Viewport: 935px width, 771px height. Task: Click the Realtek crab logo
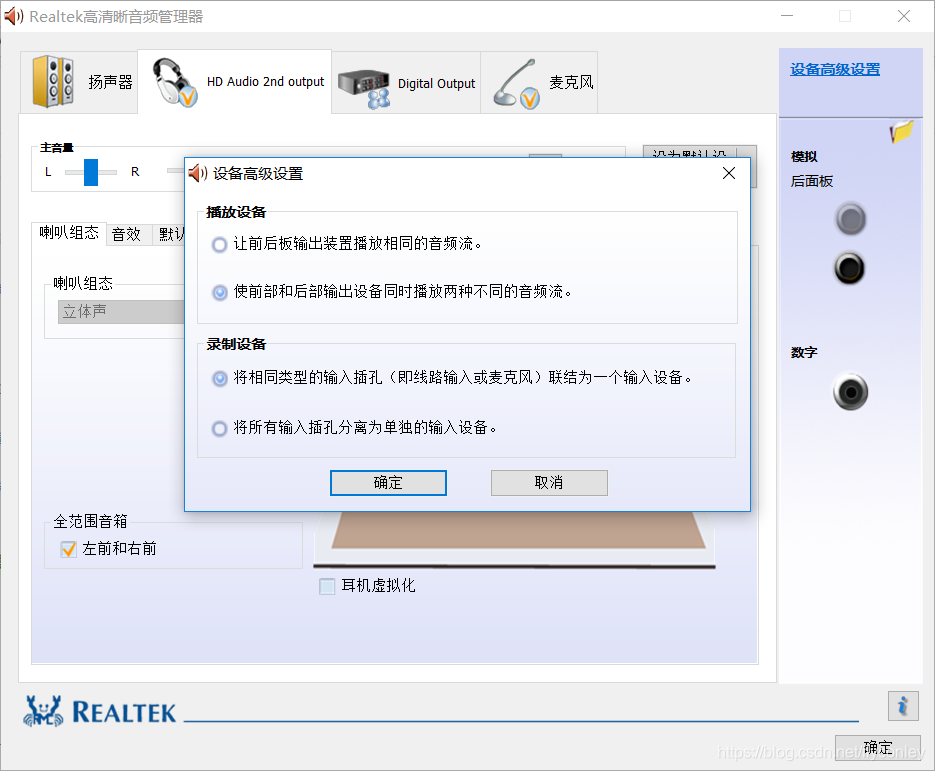coord(44,711)
